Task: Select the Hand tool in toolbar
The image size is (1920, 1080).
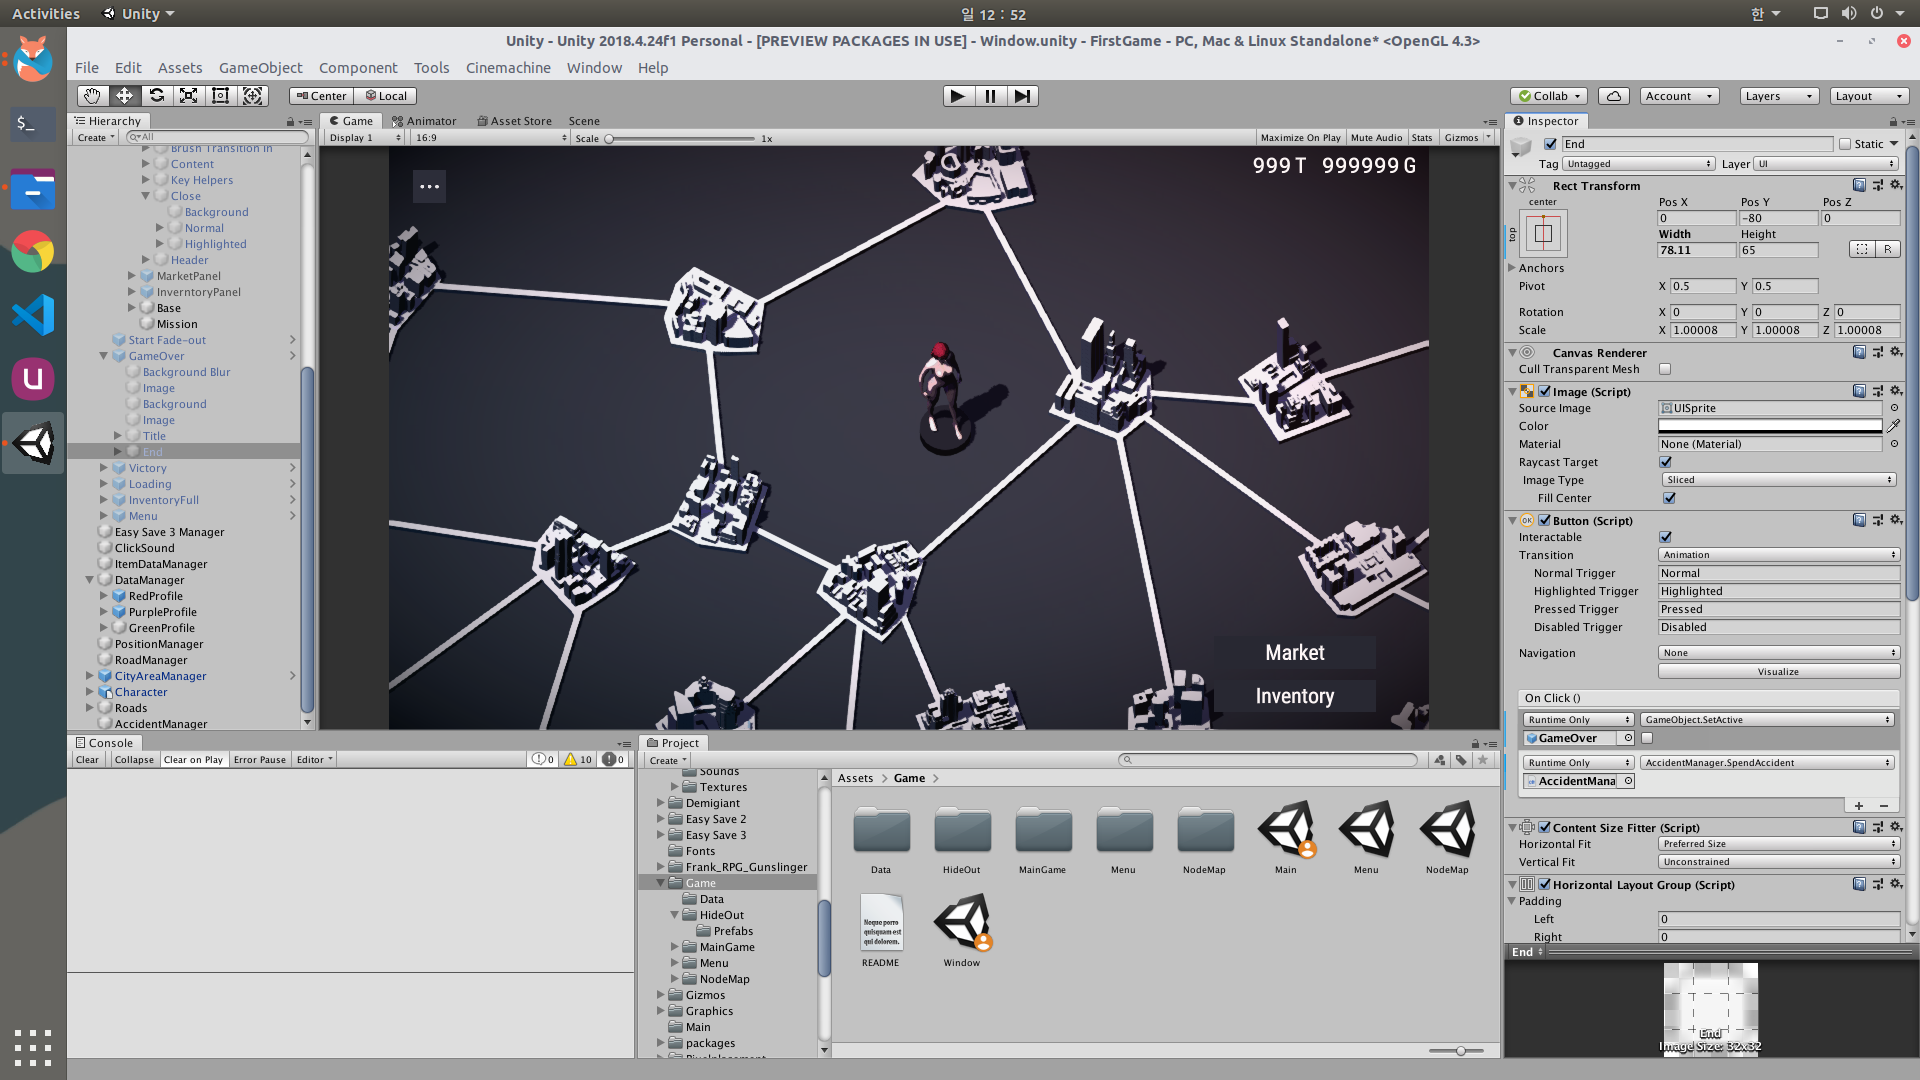Action: click(92, 96)
